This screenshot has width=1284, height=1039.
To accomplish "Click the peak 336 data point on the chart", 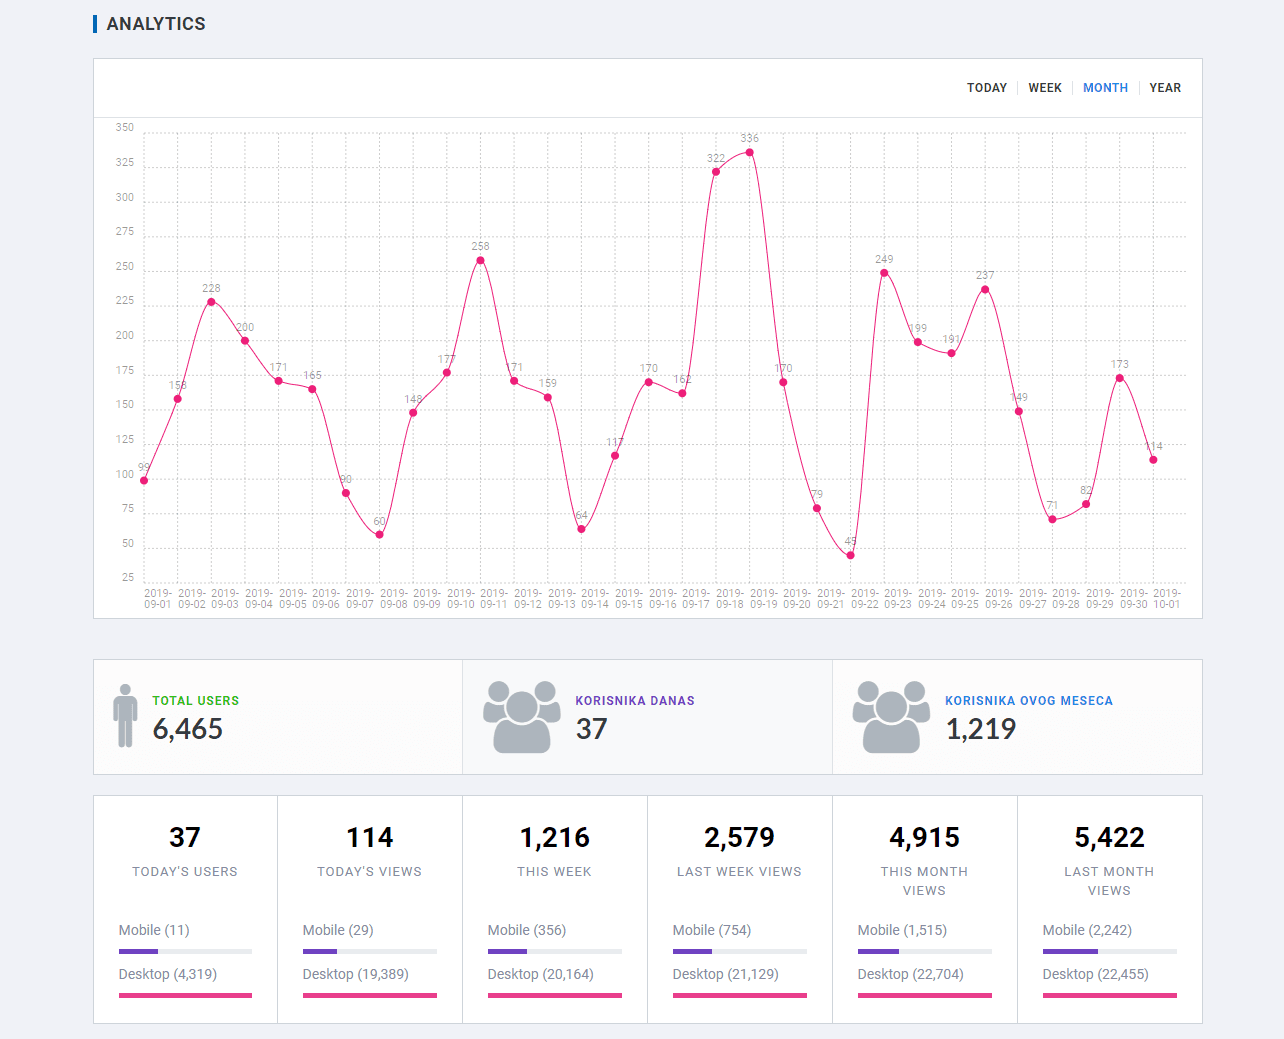I will click(750, 153).
